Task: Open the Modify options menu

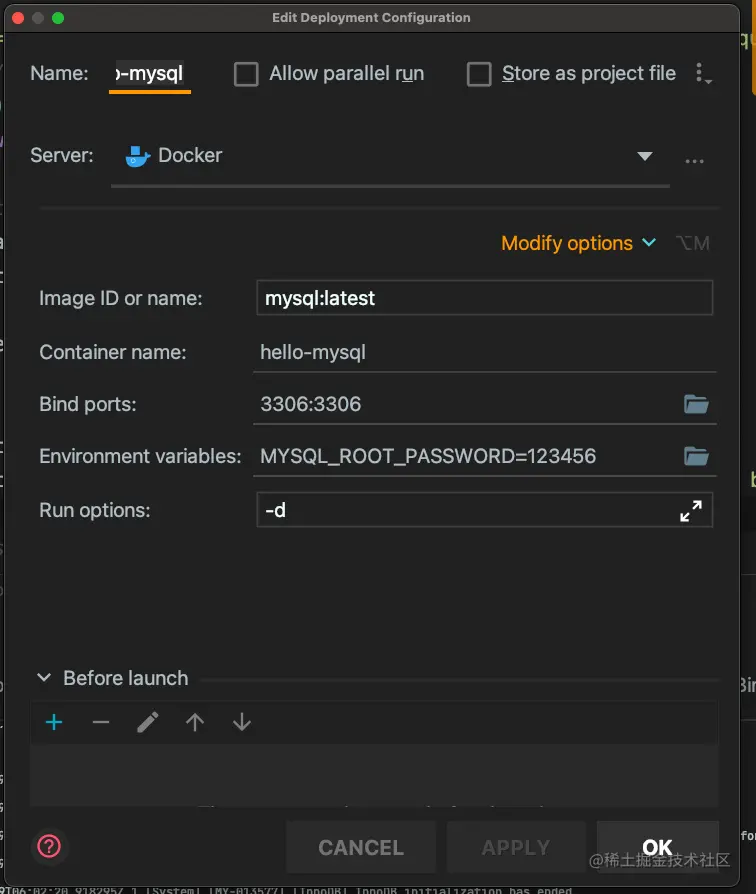Action: coord(578,243)
